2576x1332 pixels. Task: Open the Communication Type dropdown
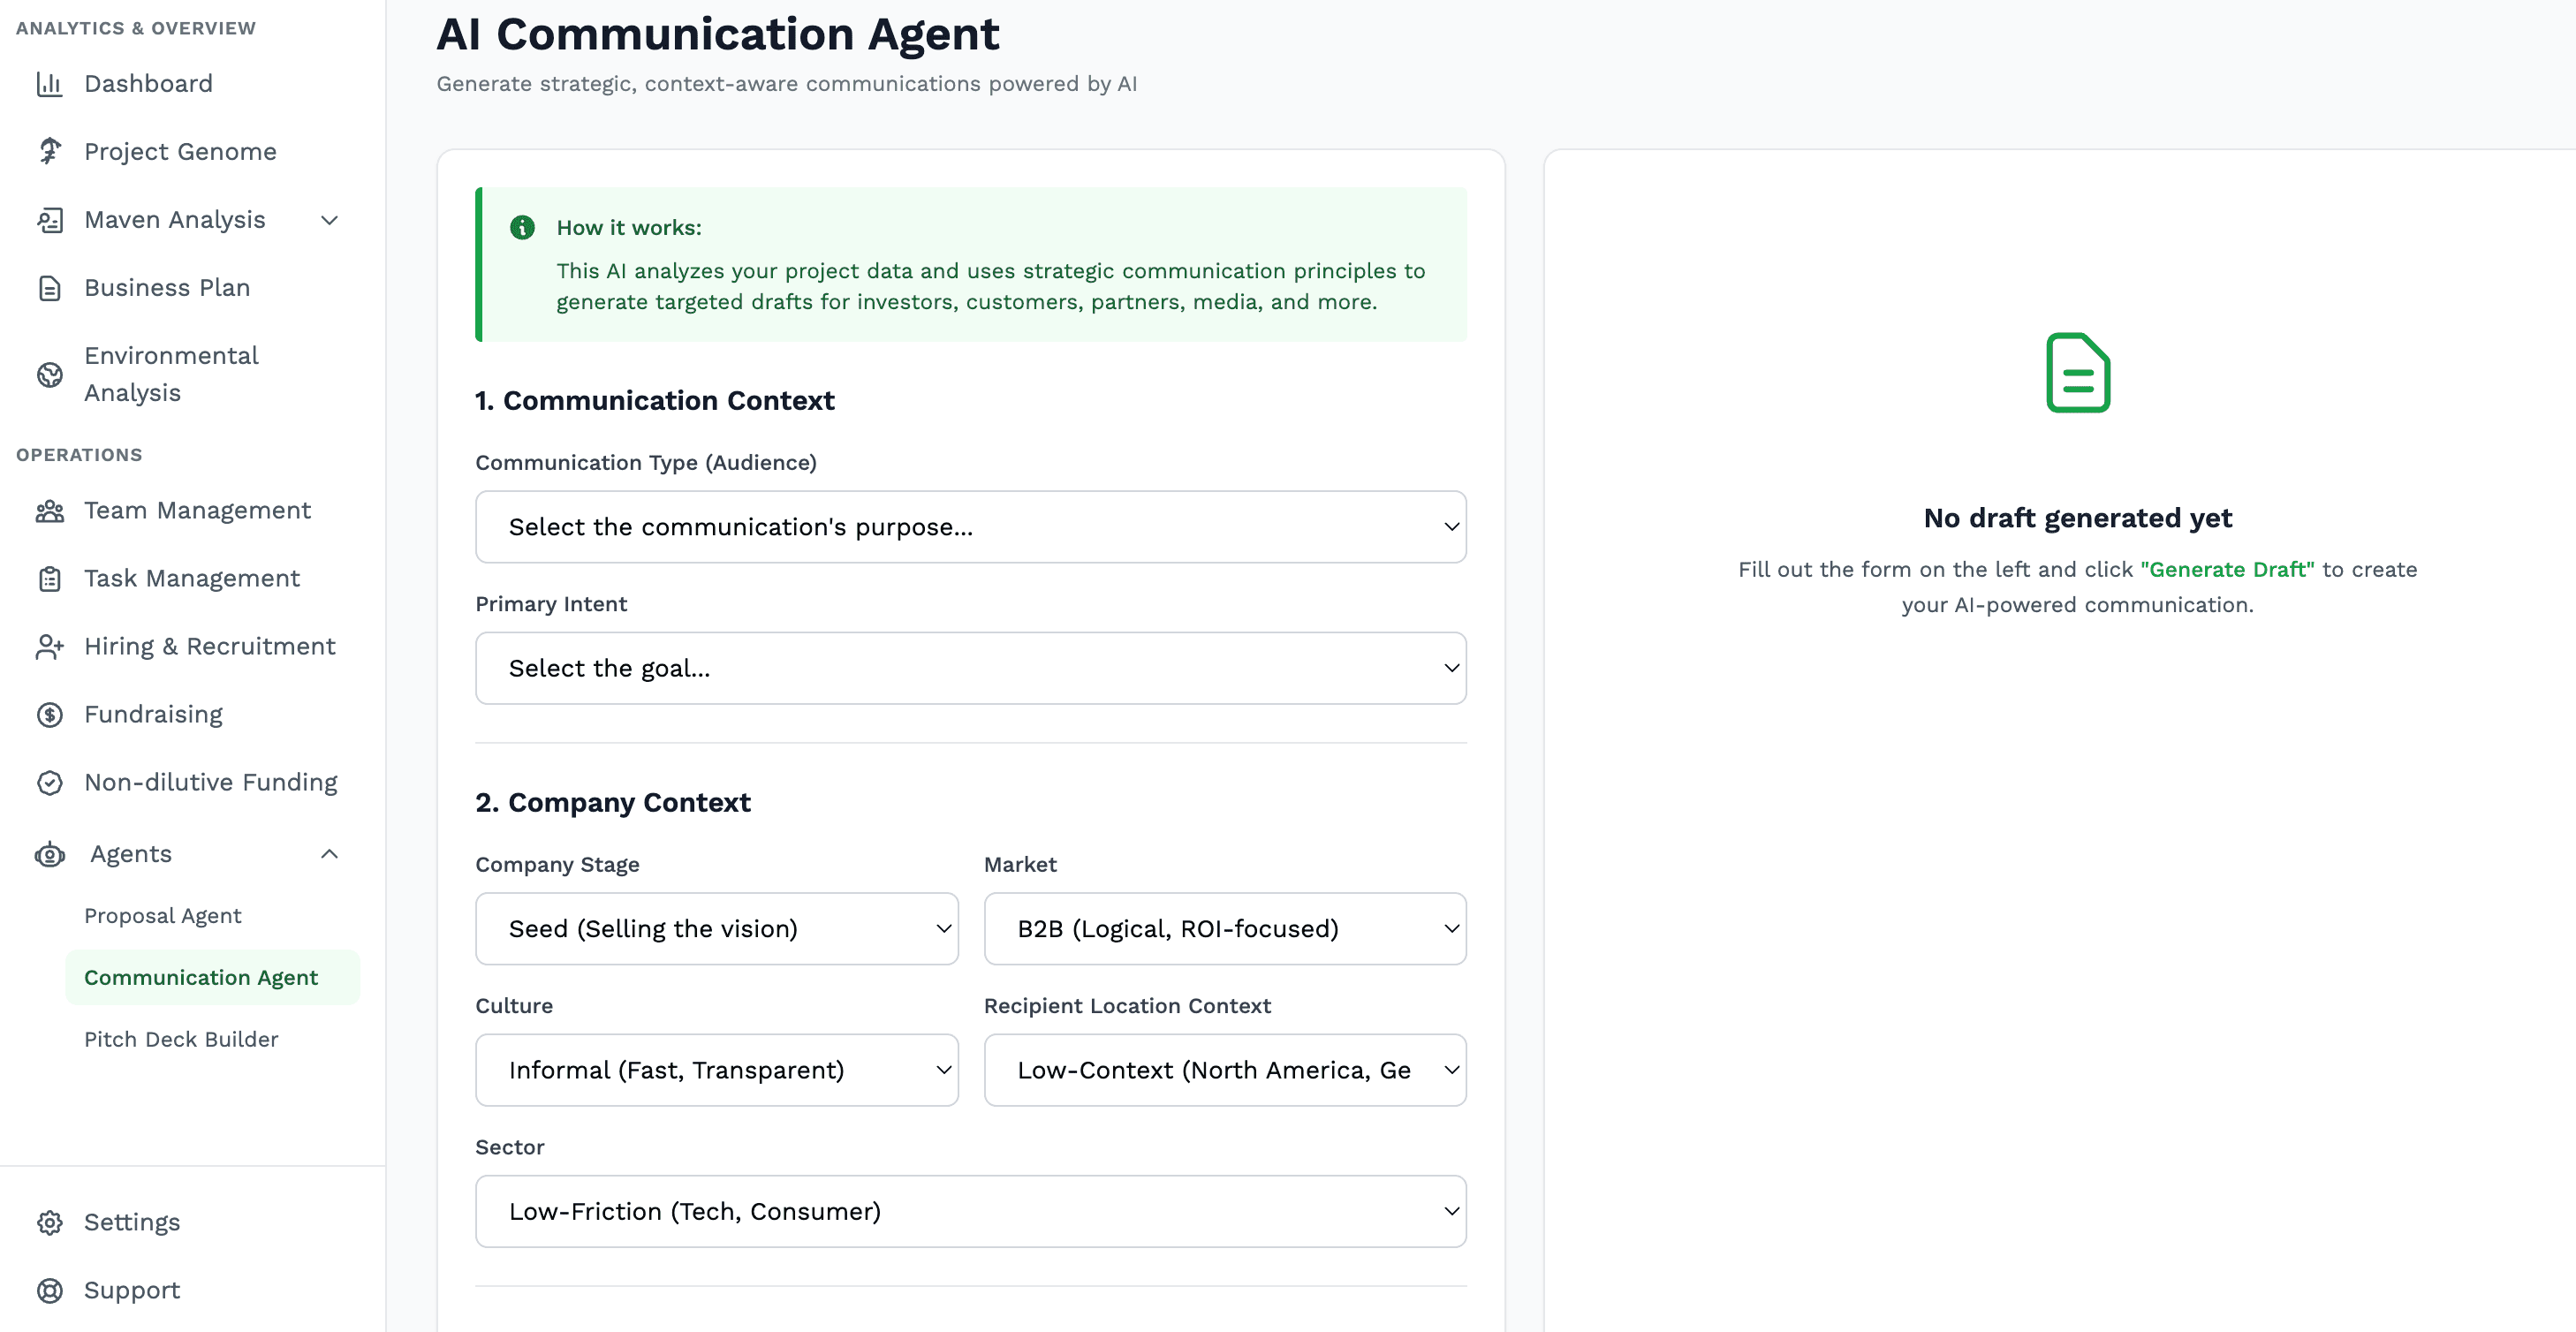pos(970,527)
